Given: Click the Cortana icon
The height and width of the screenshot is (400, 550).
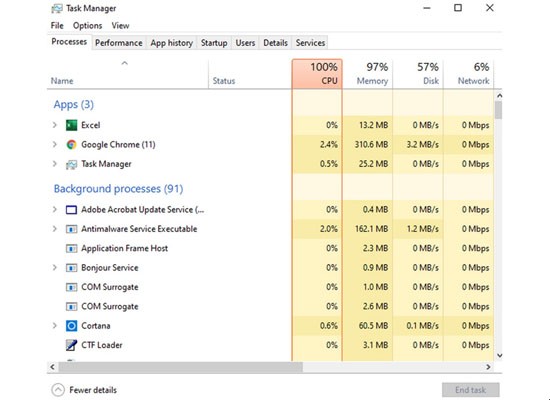Looking at the screenshot, I should coord(71,326).
